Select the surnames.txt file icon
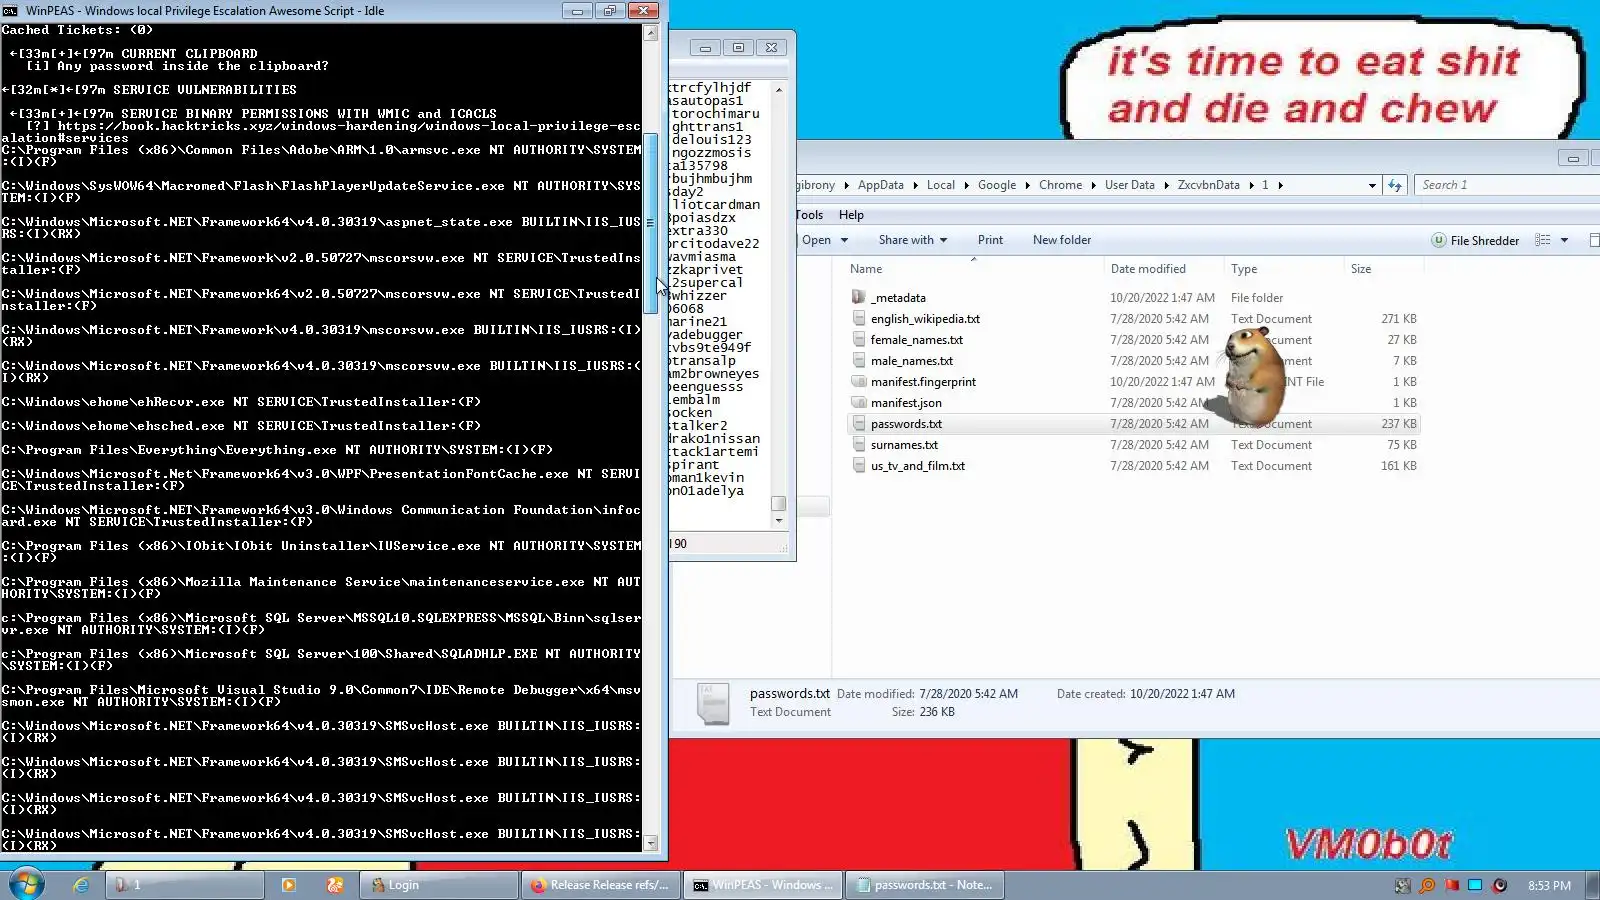 click(858, 444)
